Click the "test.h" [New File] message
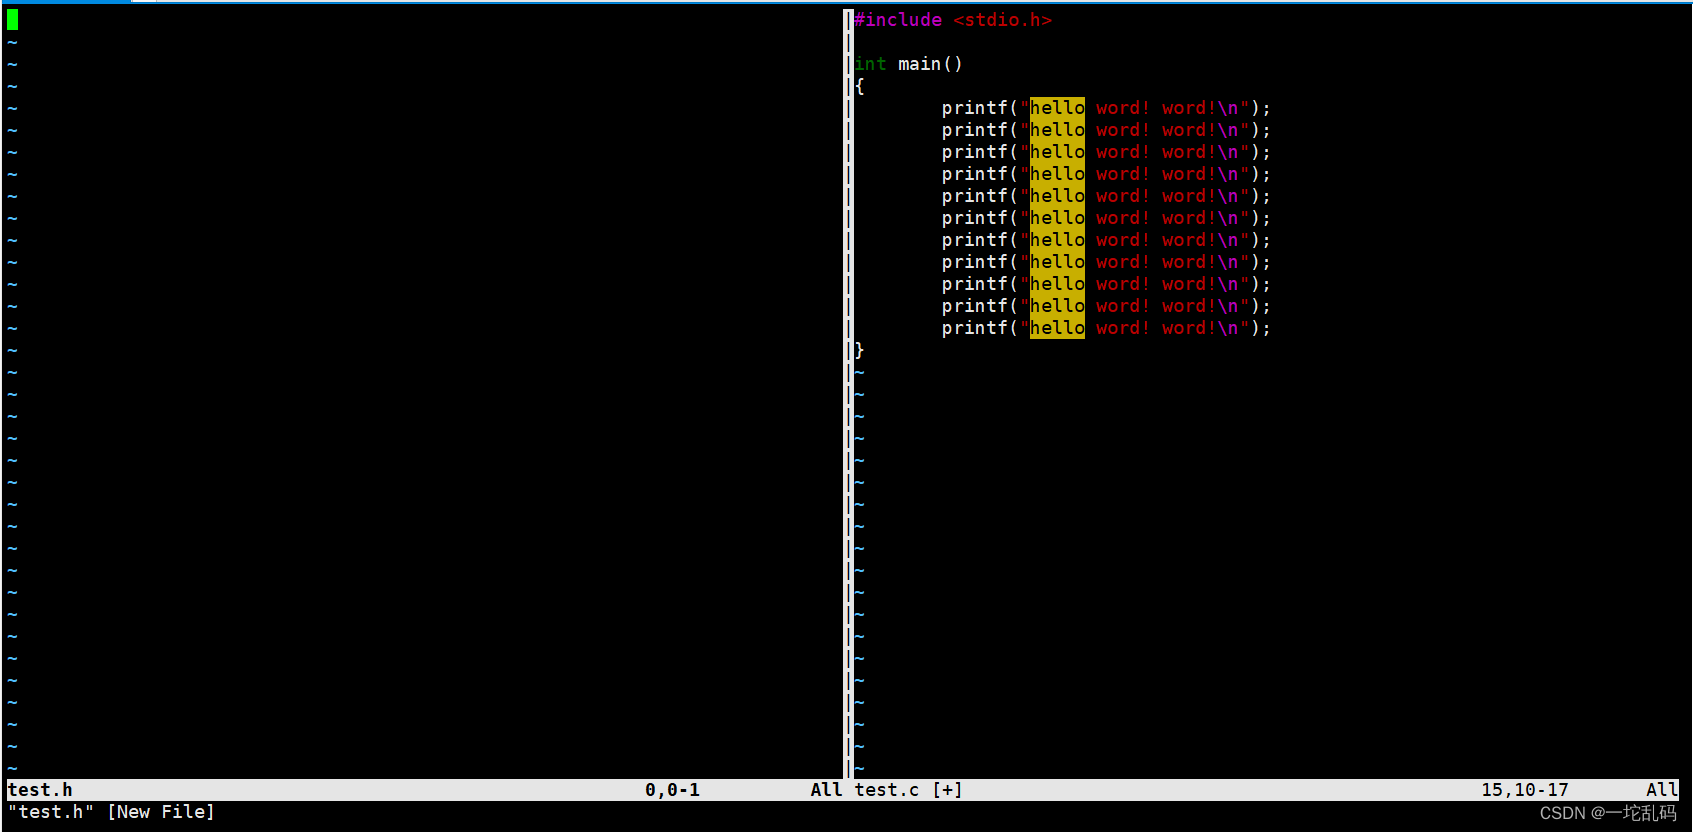The height and width of the screenshot is (832, 1693). pos(111,812)
